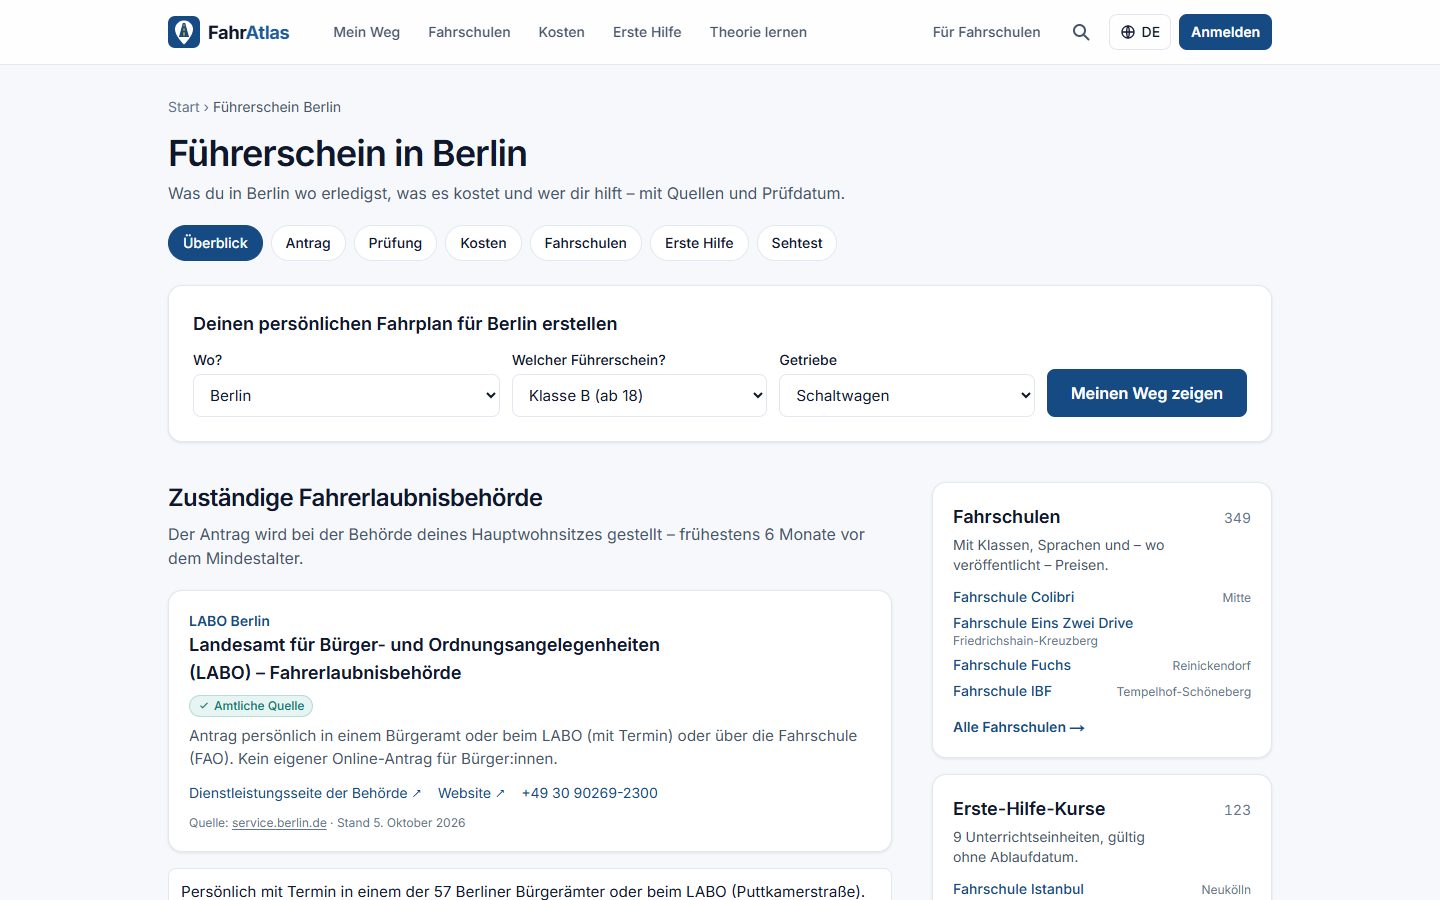Viewport: 1440px width, 900px height.
Task: Go to Fahrschulen in the top navigation
Action: [x=469, y=32]
